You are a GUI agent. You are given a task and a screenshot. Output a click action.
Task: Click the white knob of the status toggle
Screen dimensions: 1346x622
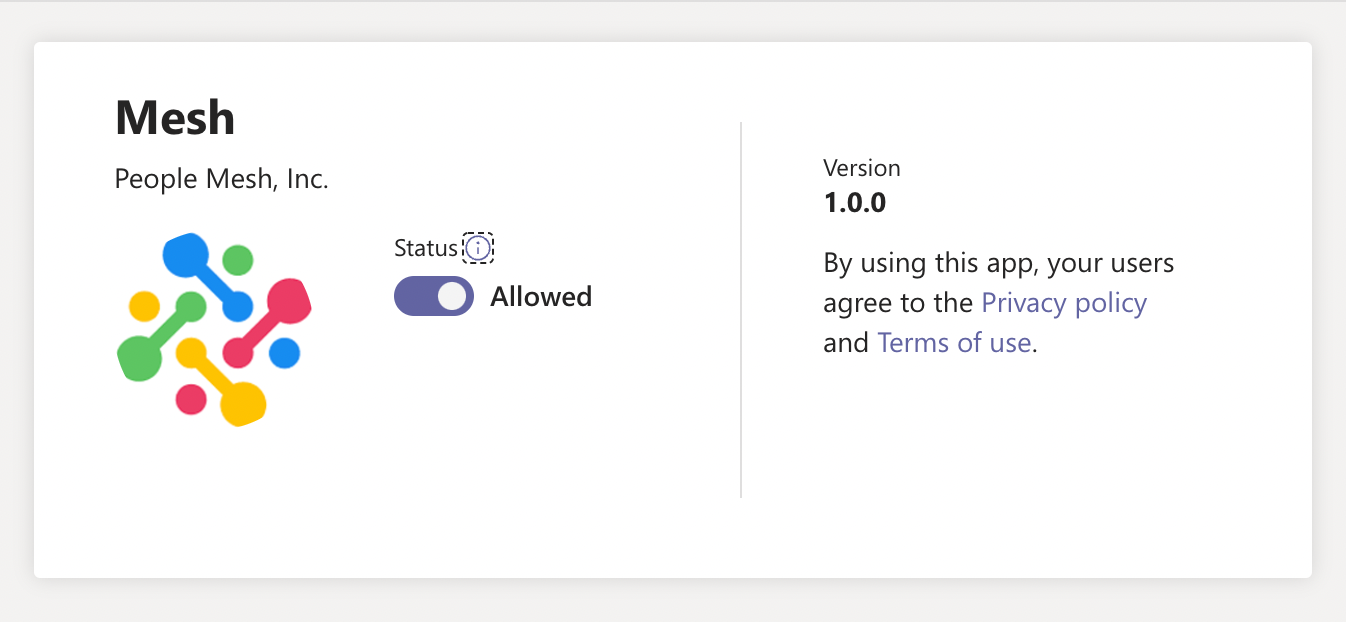(x=453, y=296)
